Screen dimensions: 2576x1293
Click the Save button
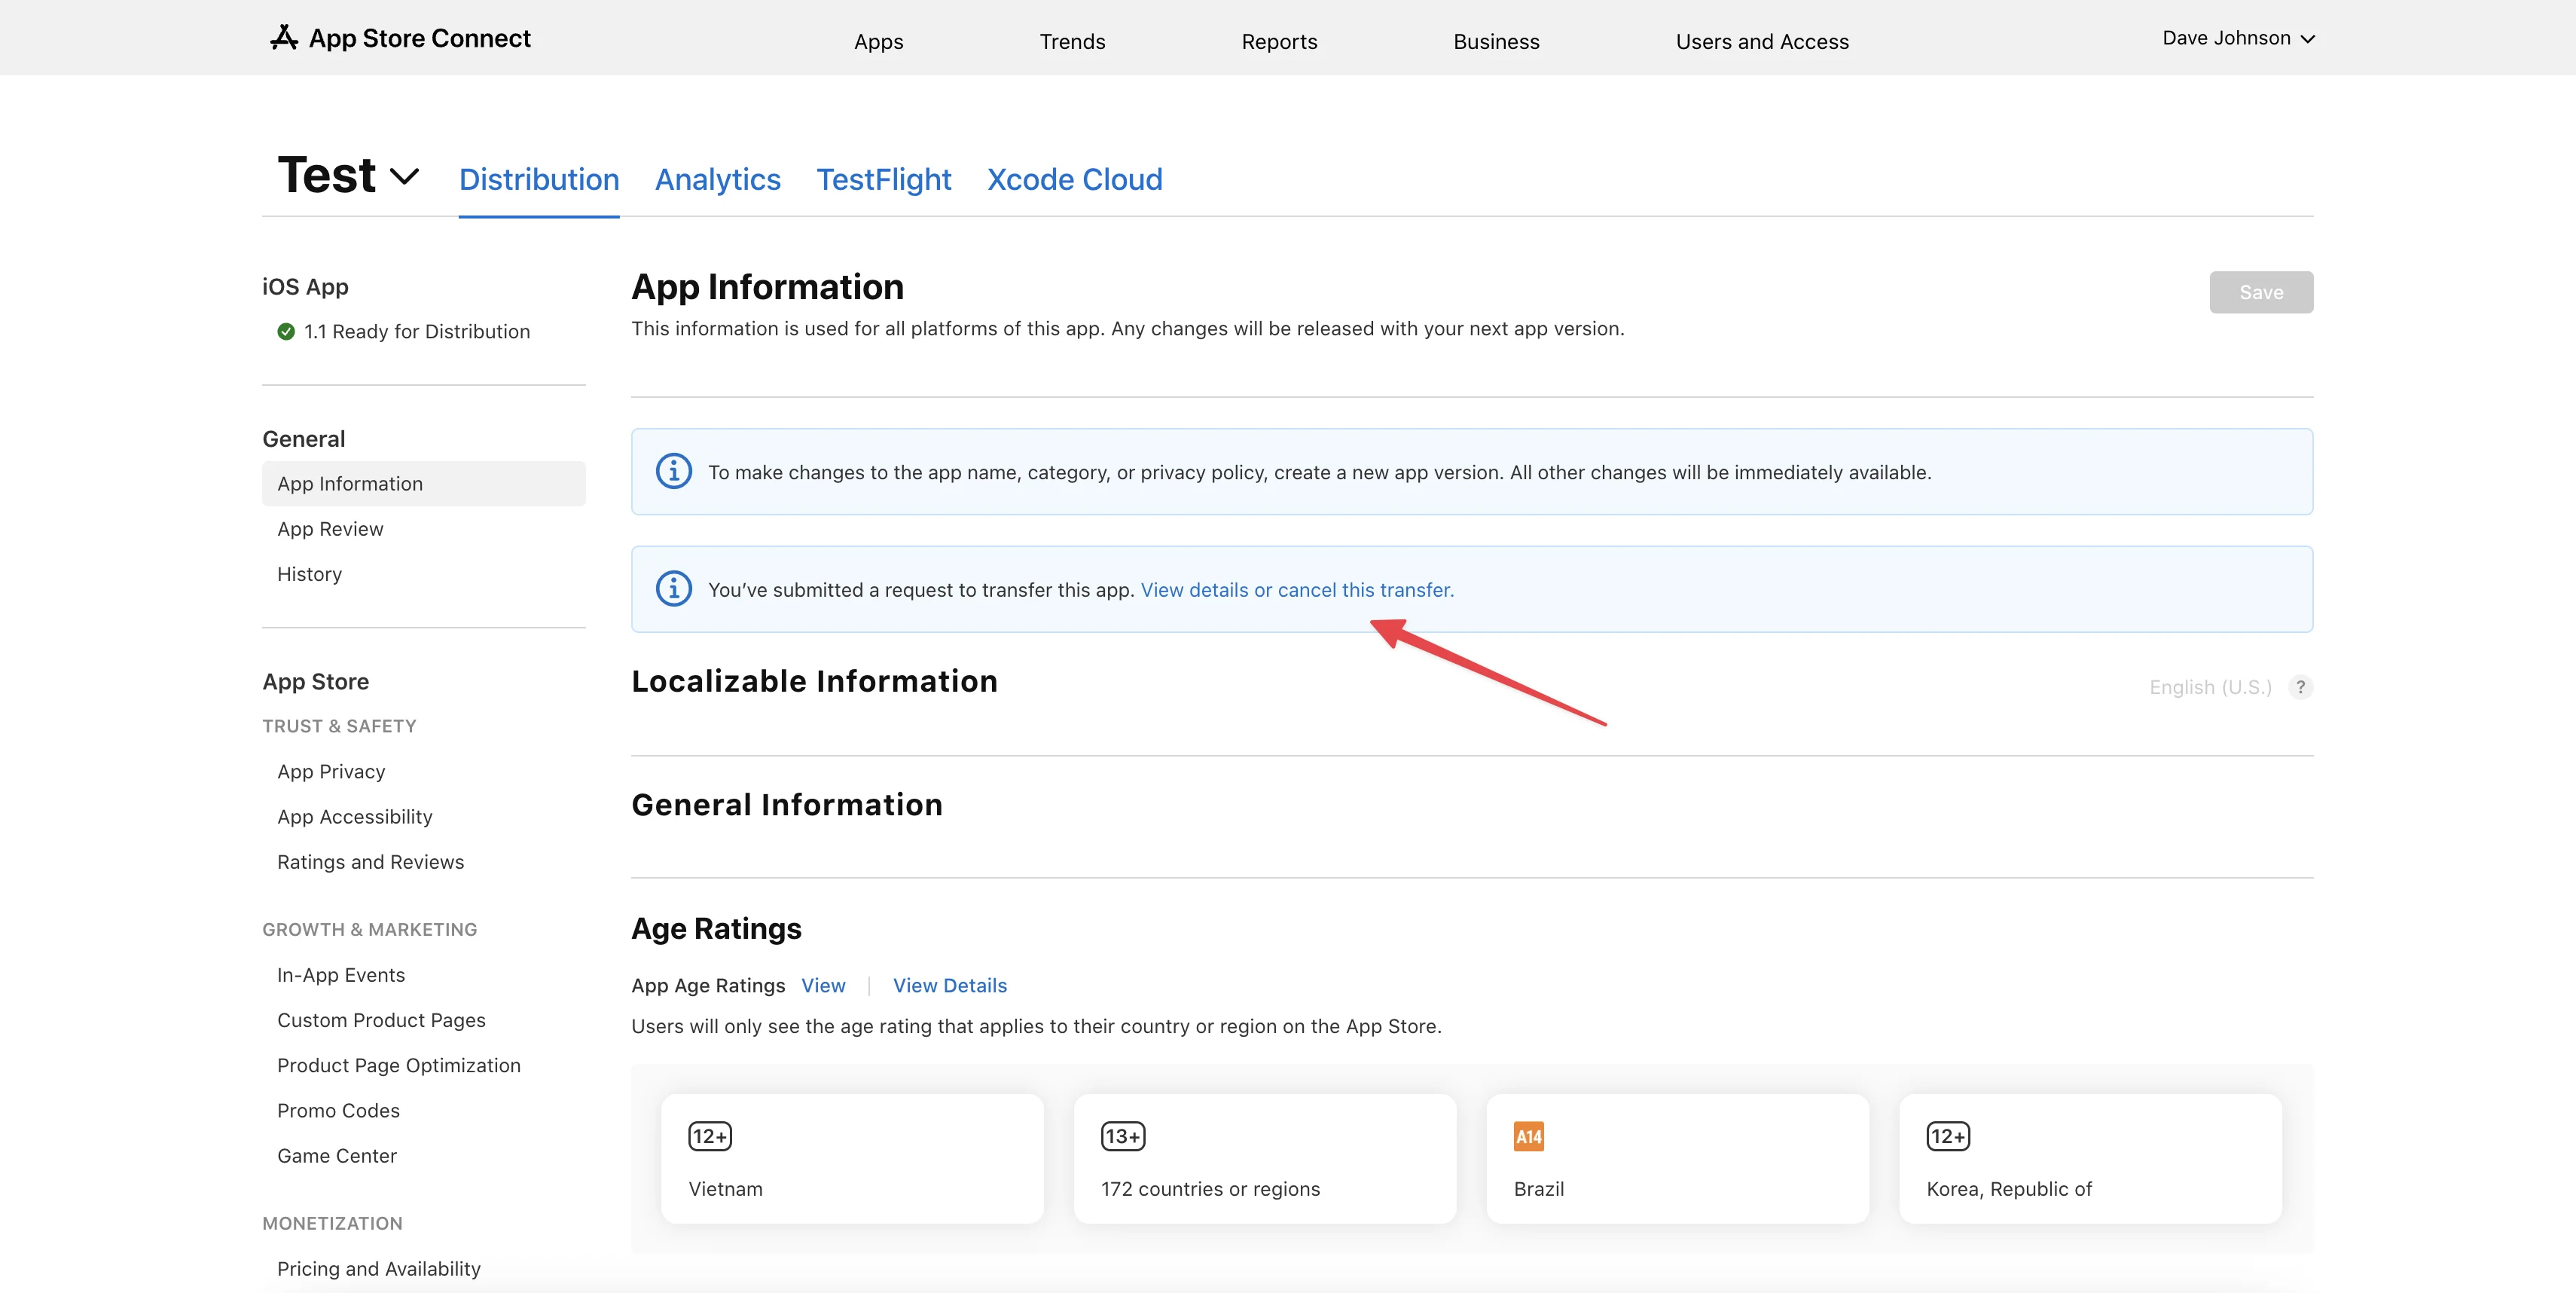(2261, 292)
